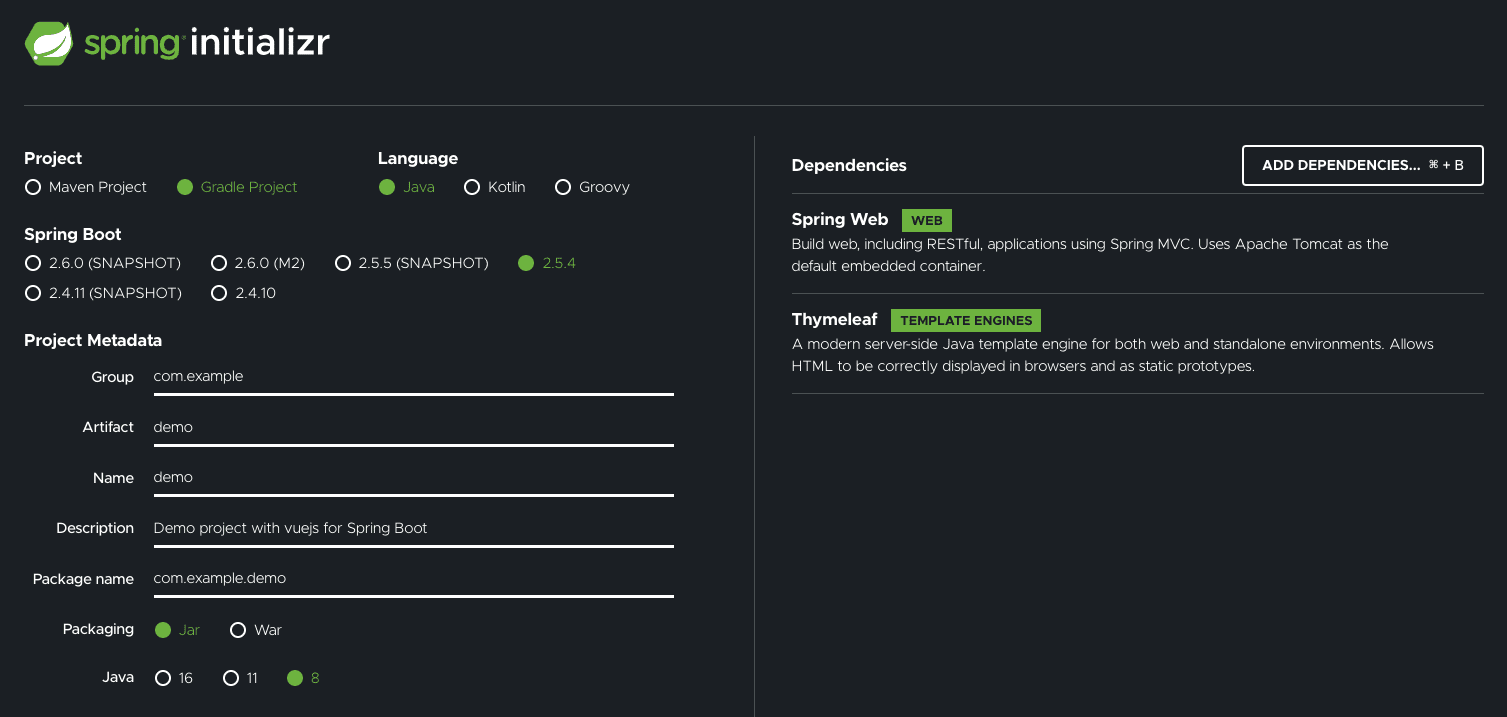Click the WEB category tag

click(927, 220)
